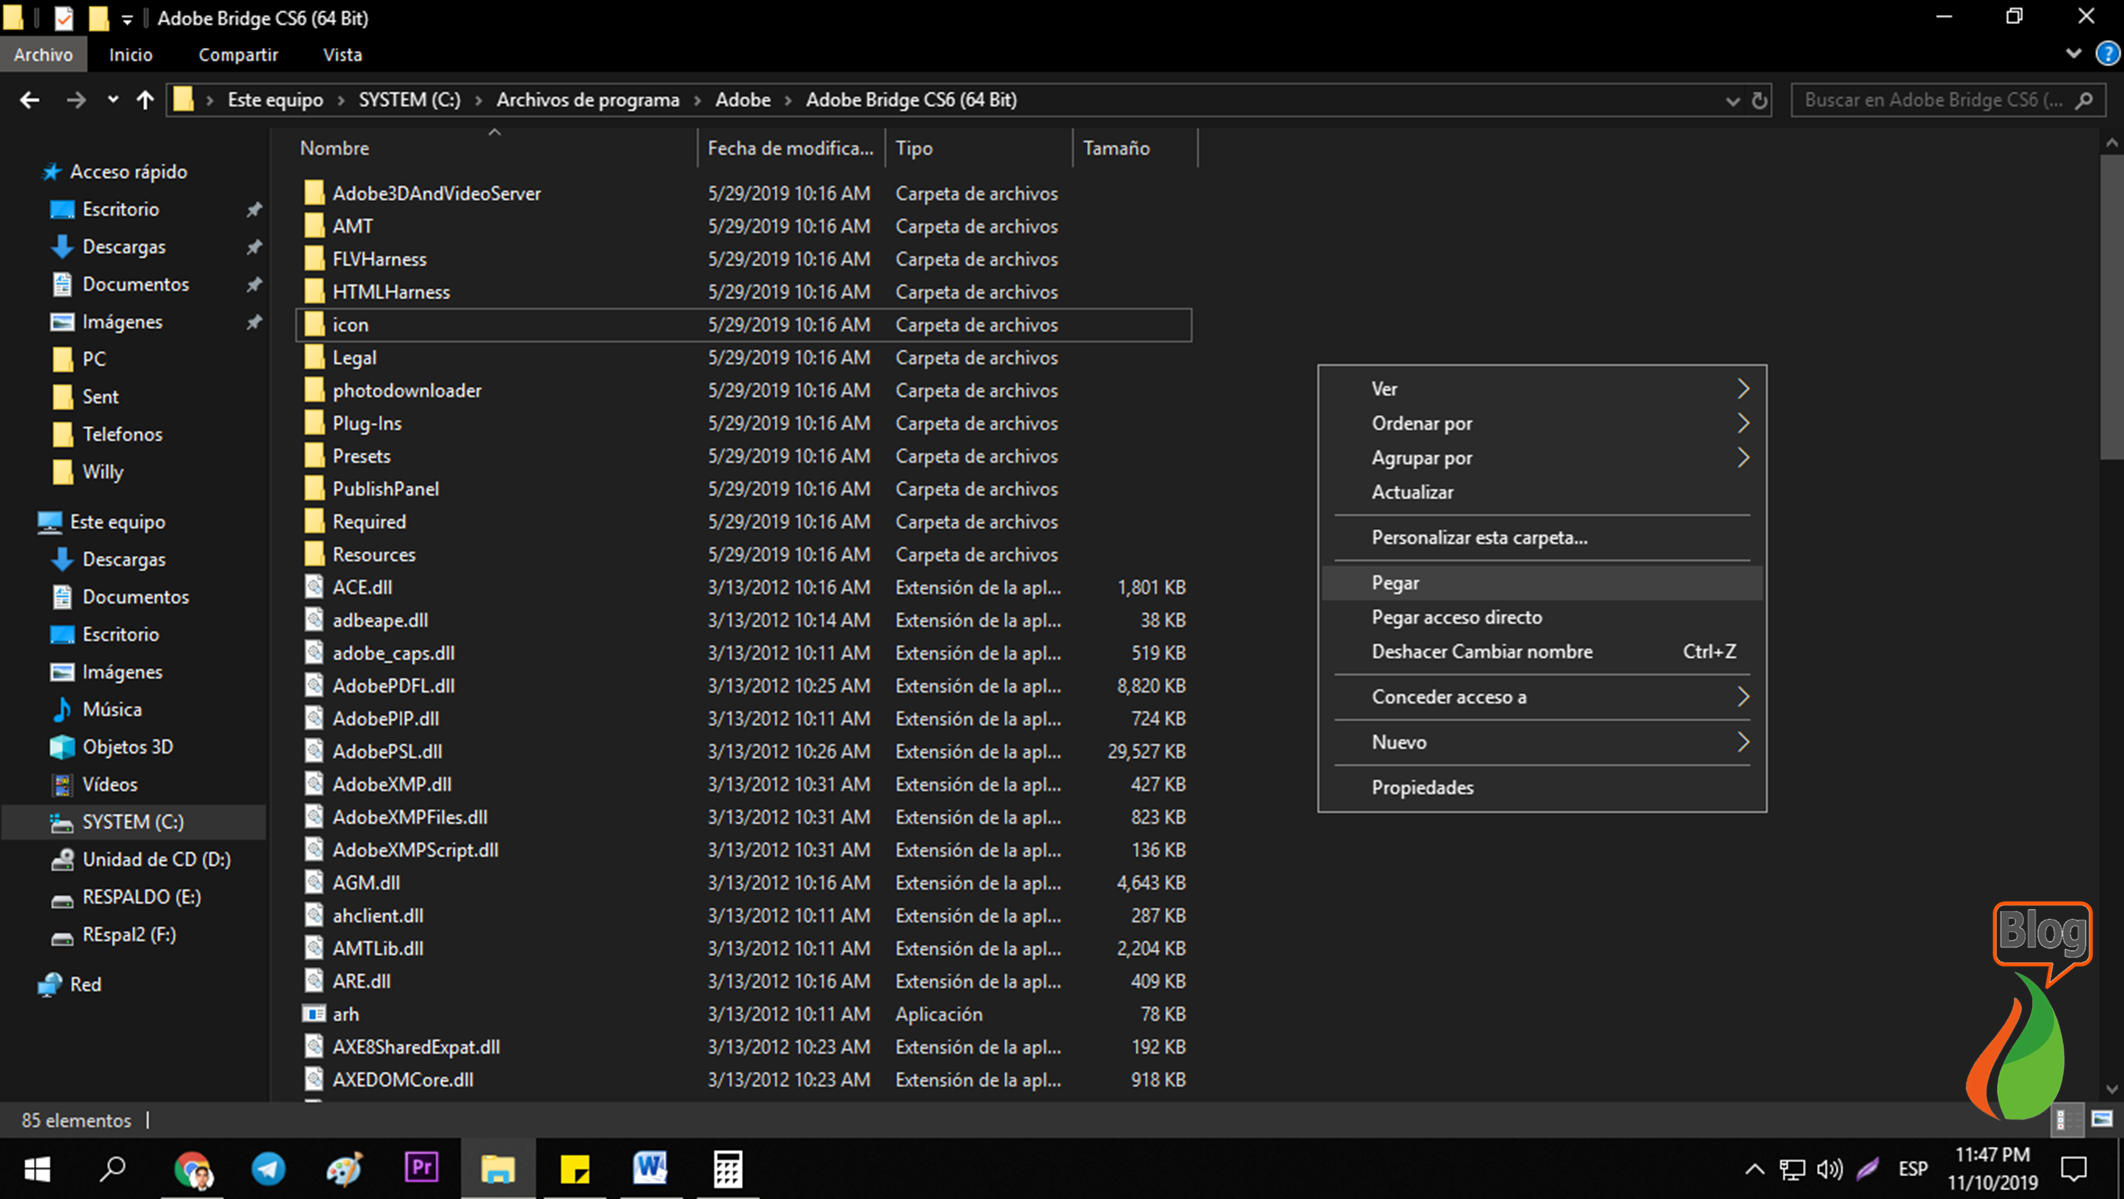Switch to the Vista ribbon tab

tap(342, 55)
